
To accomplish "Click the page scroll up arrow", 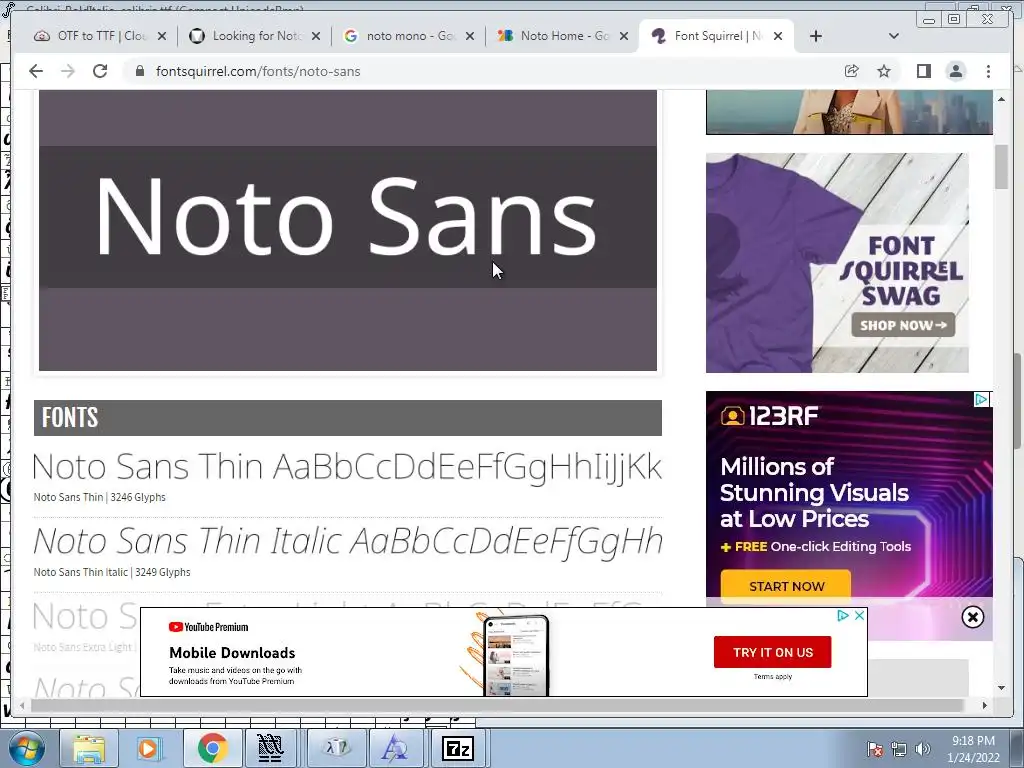I will (1001, 99).
